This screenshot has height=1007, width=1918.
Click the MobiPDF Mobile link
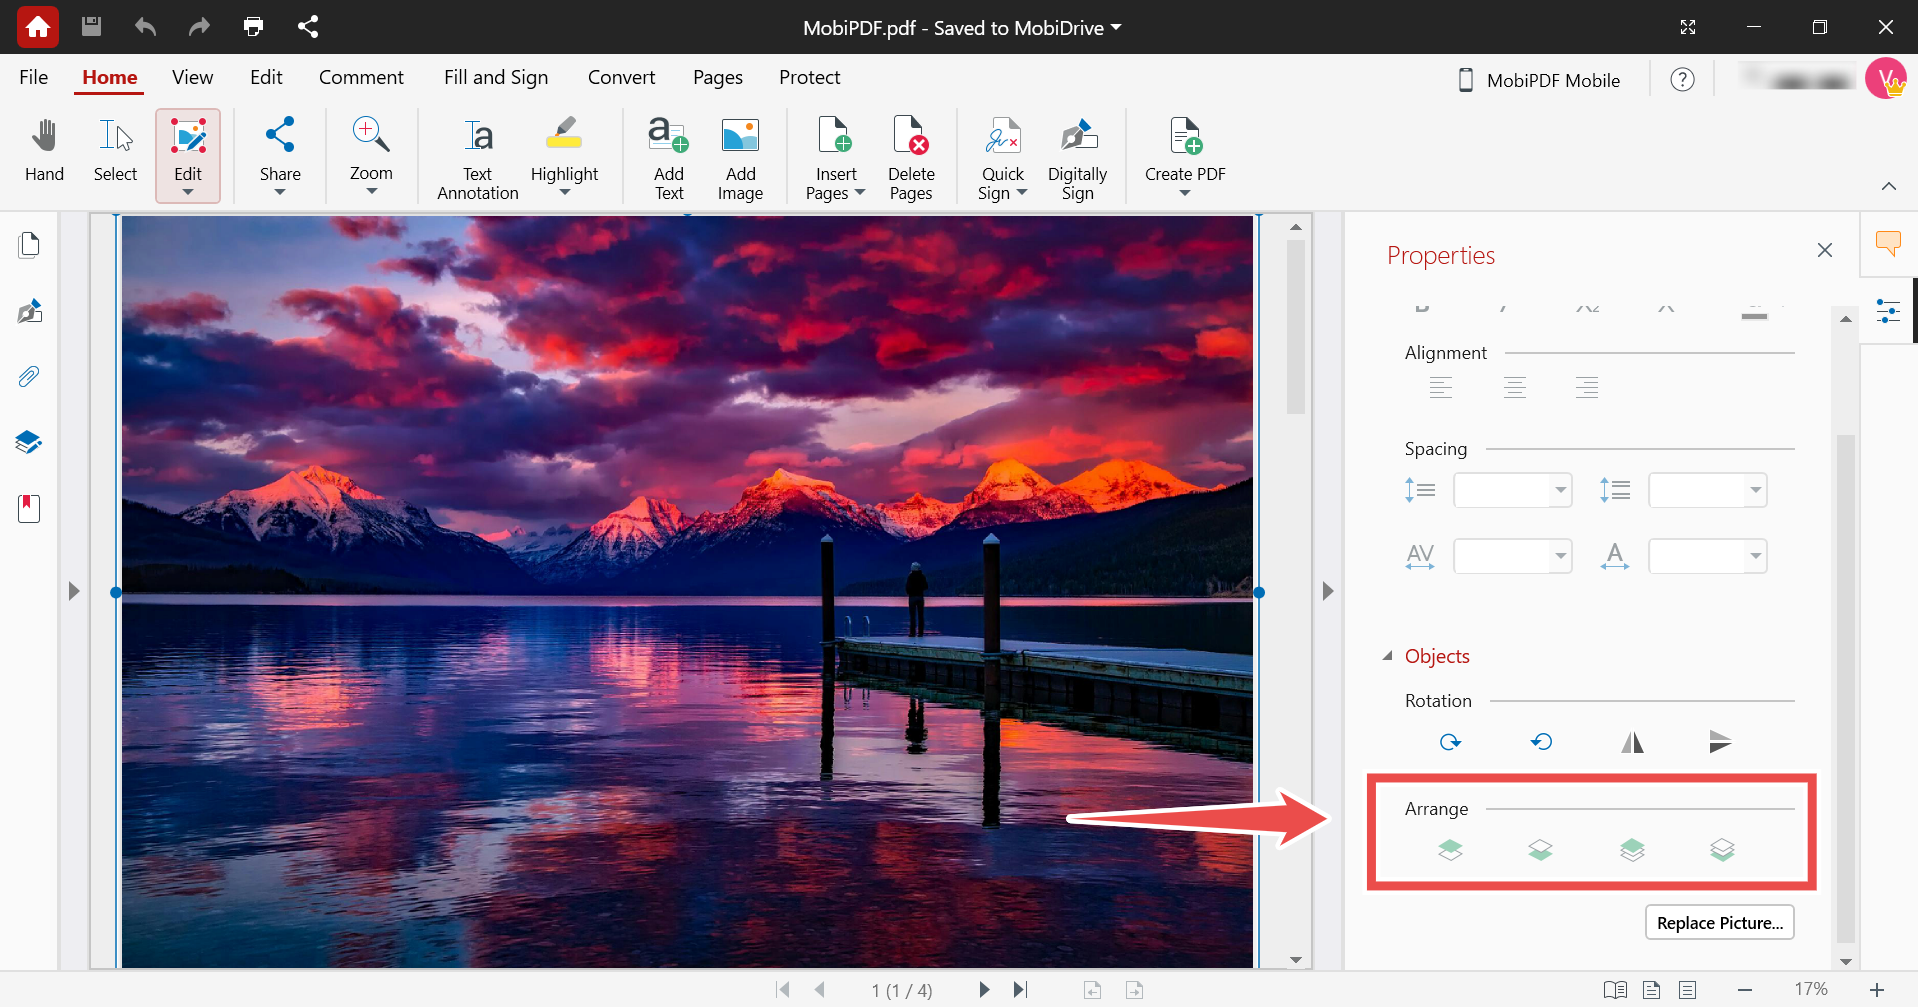point(1538,80)
